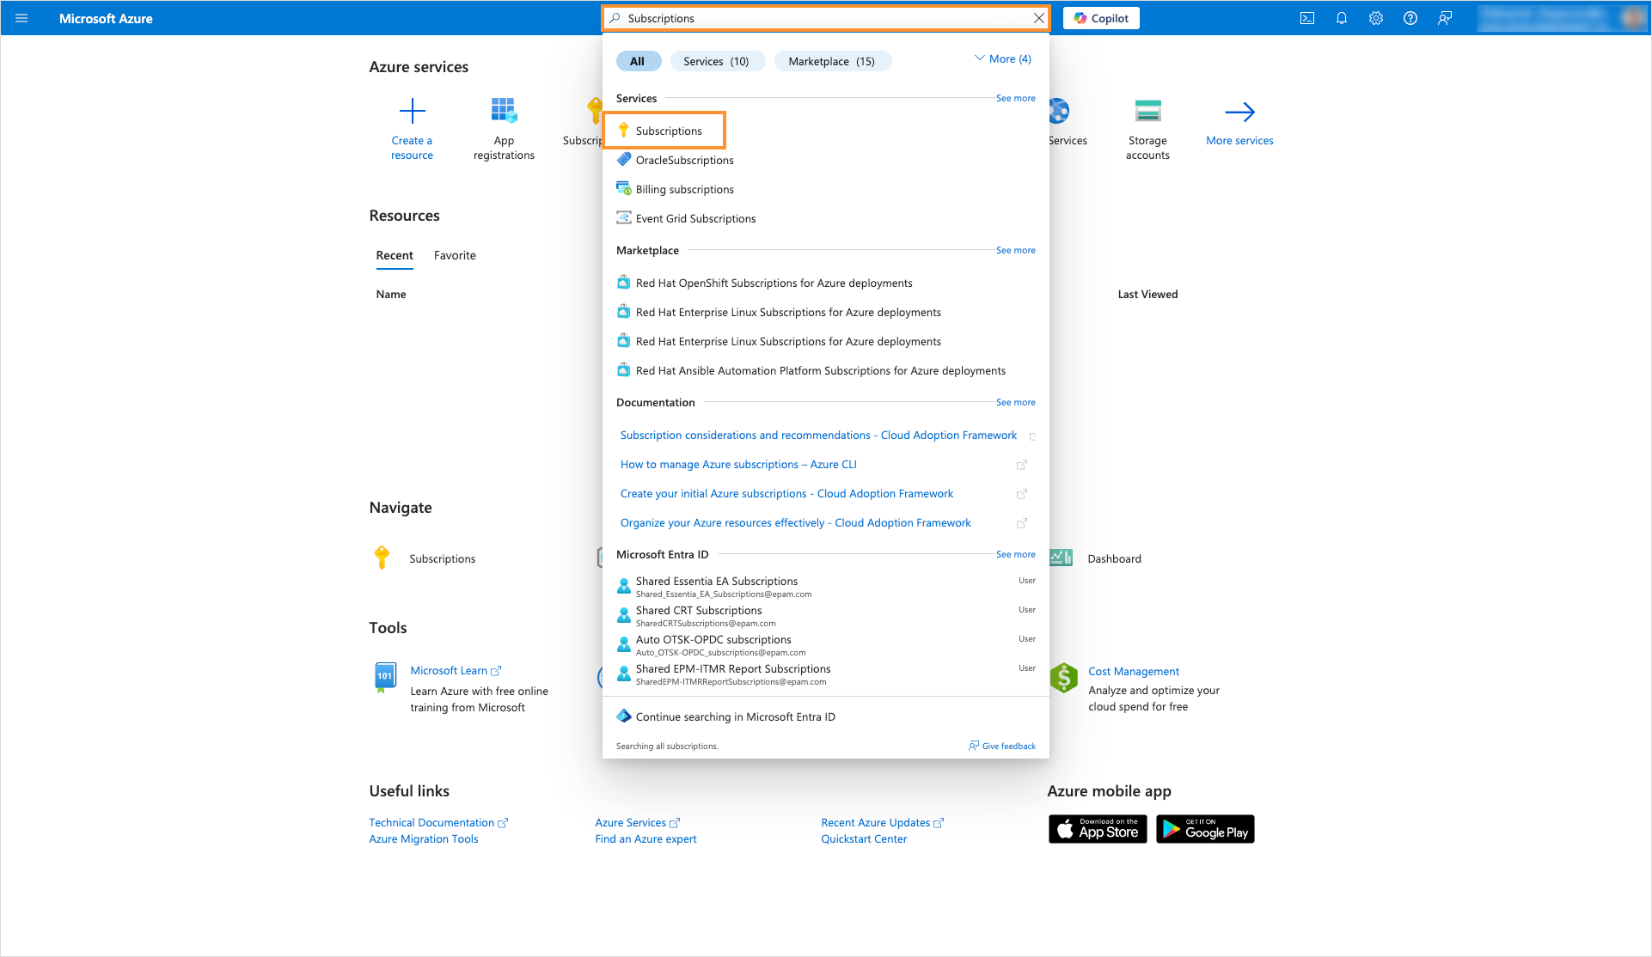Screen dimensions: 1652x957
Task: Open the portal settings gear
Action: click(x=1376, y=18)
